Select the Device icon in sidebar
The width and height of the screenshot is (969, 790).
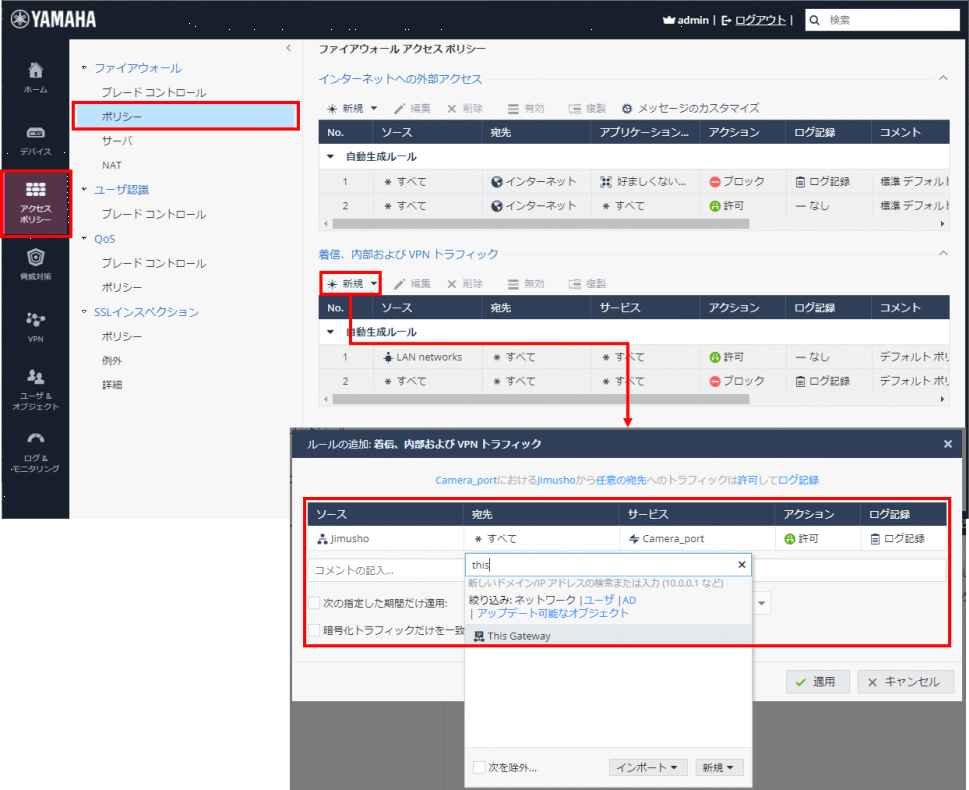tap(35, 133)
